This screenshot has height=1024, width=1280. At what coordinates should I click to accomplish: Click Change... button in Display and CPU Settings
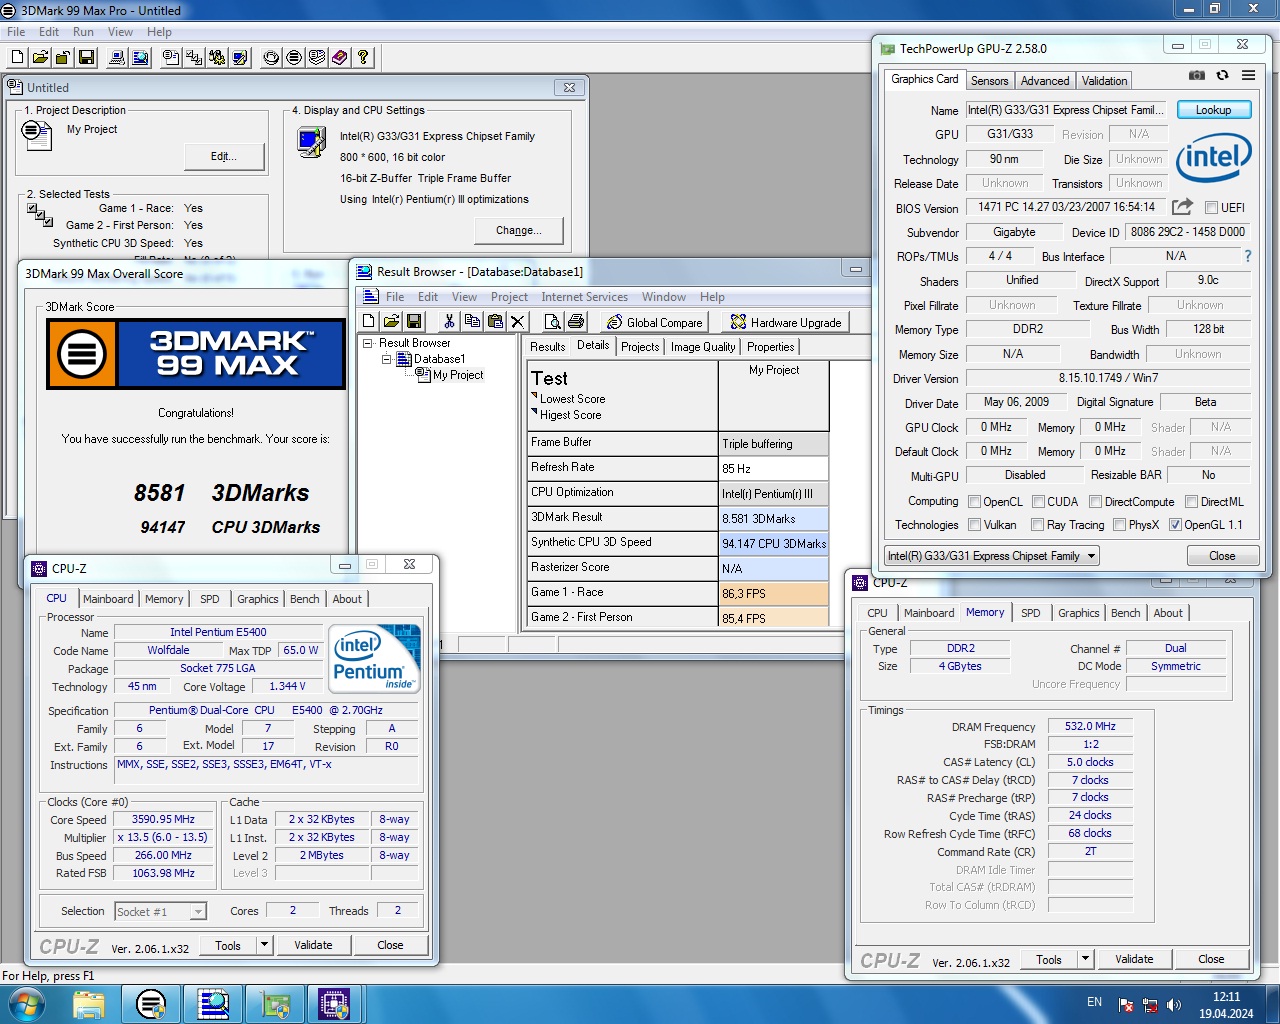pyautogui.click(x=518, y=230)
